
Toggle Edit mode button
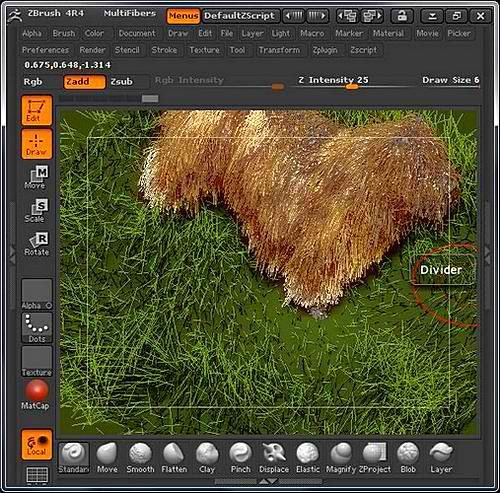click(x=37, y=110)
